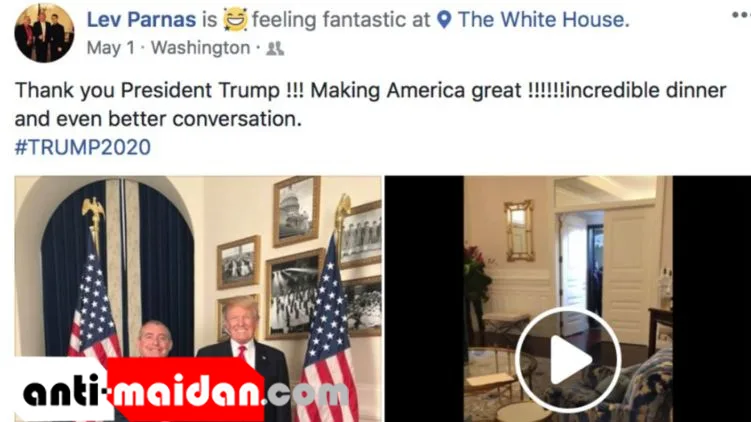The image size is (751, 422).
Task: Open the Lev Parnas profile picture avatar
Action: [44, 33]
